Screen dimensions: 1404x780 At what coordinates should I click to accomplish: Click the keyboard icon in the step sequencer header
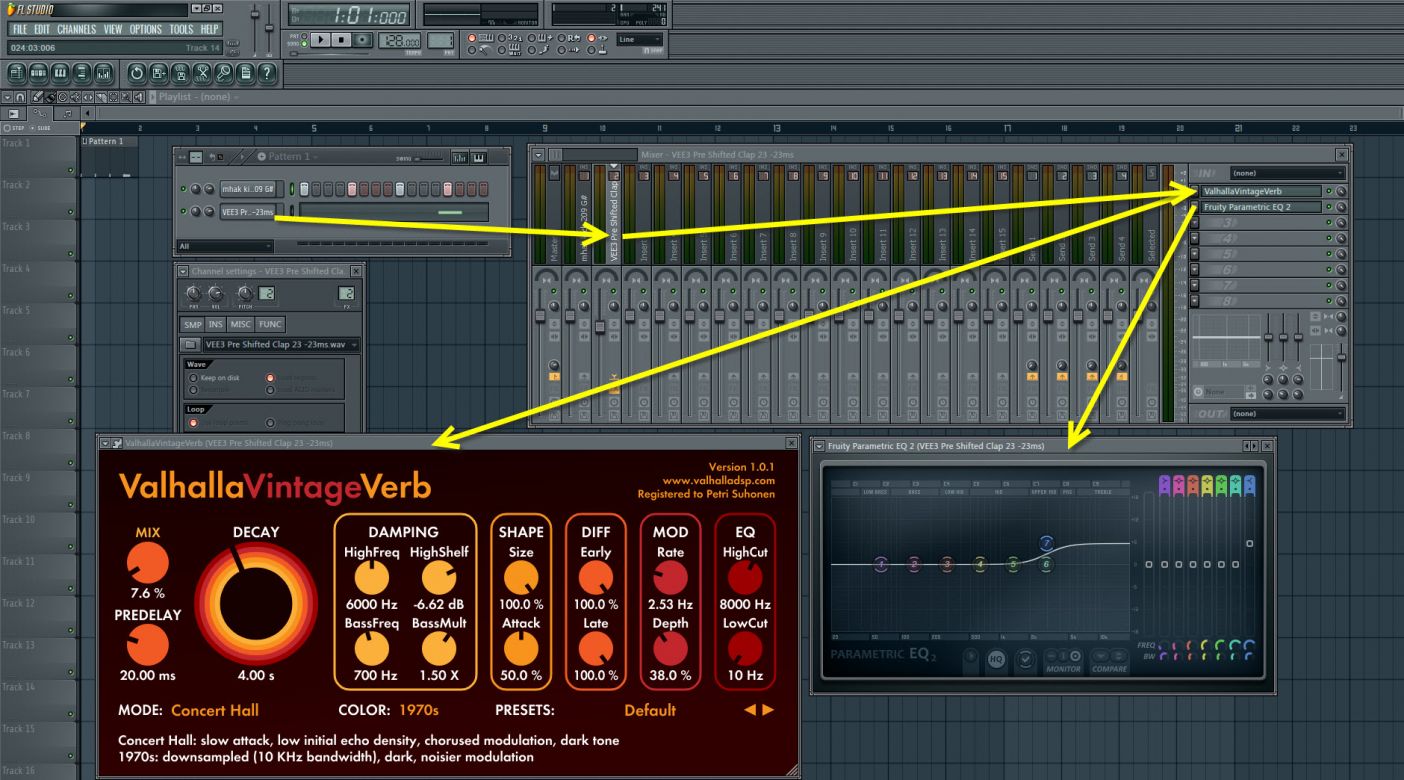(x=478, y=157)
